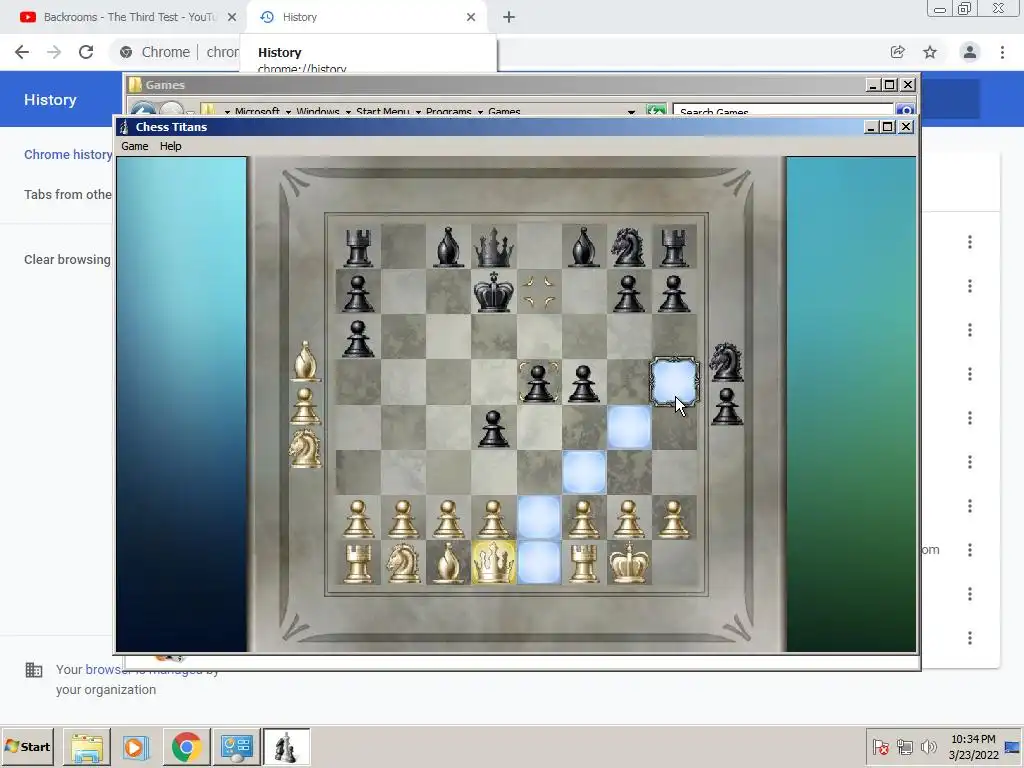1024x768 pixels.
Task: Click the white bishop on c1
Action: point(448,563)
